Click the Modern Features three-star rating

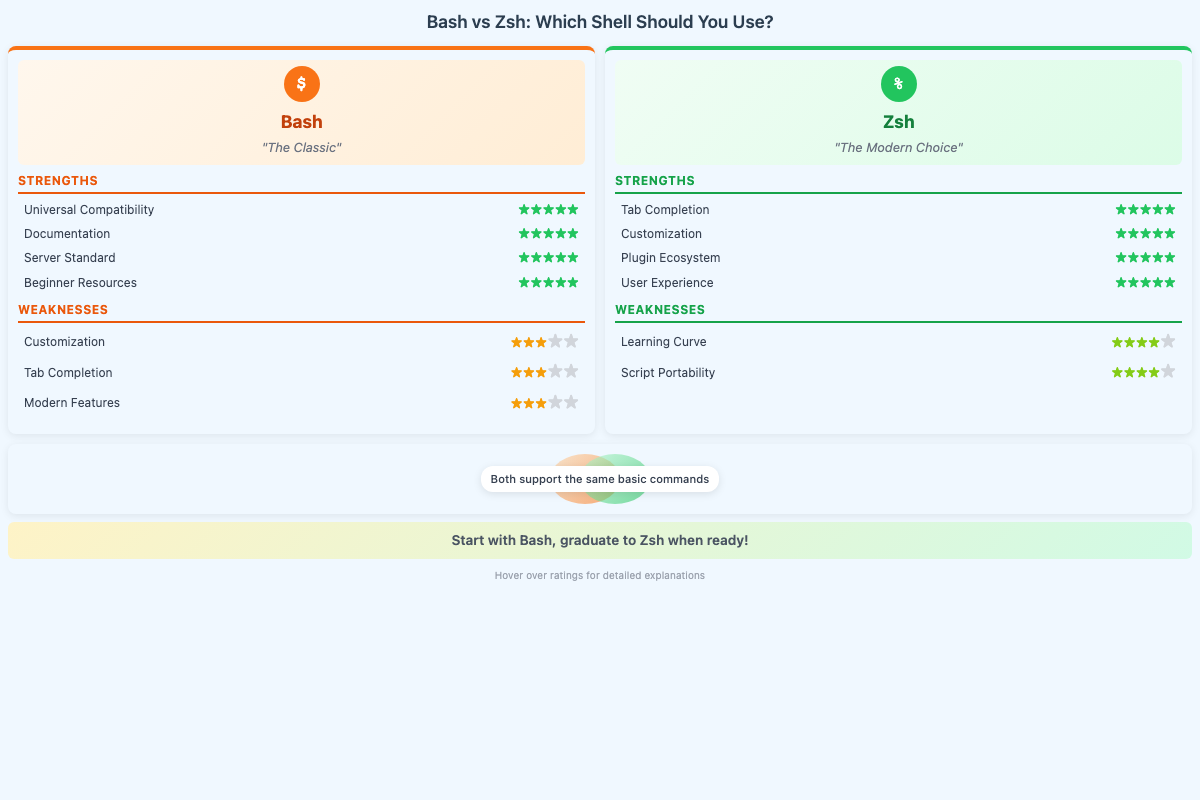click(x=545, y=402)
